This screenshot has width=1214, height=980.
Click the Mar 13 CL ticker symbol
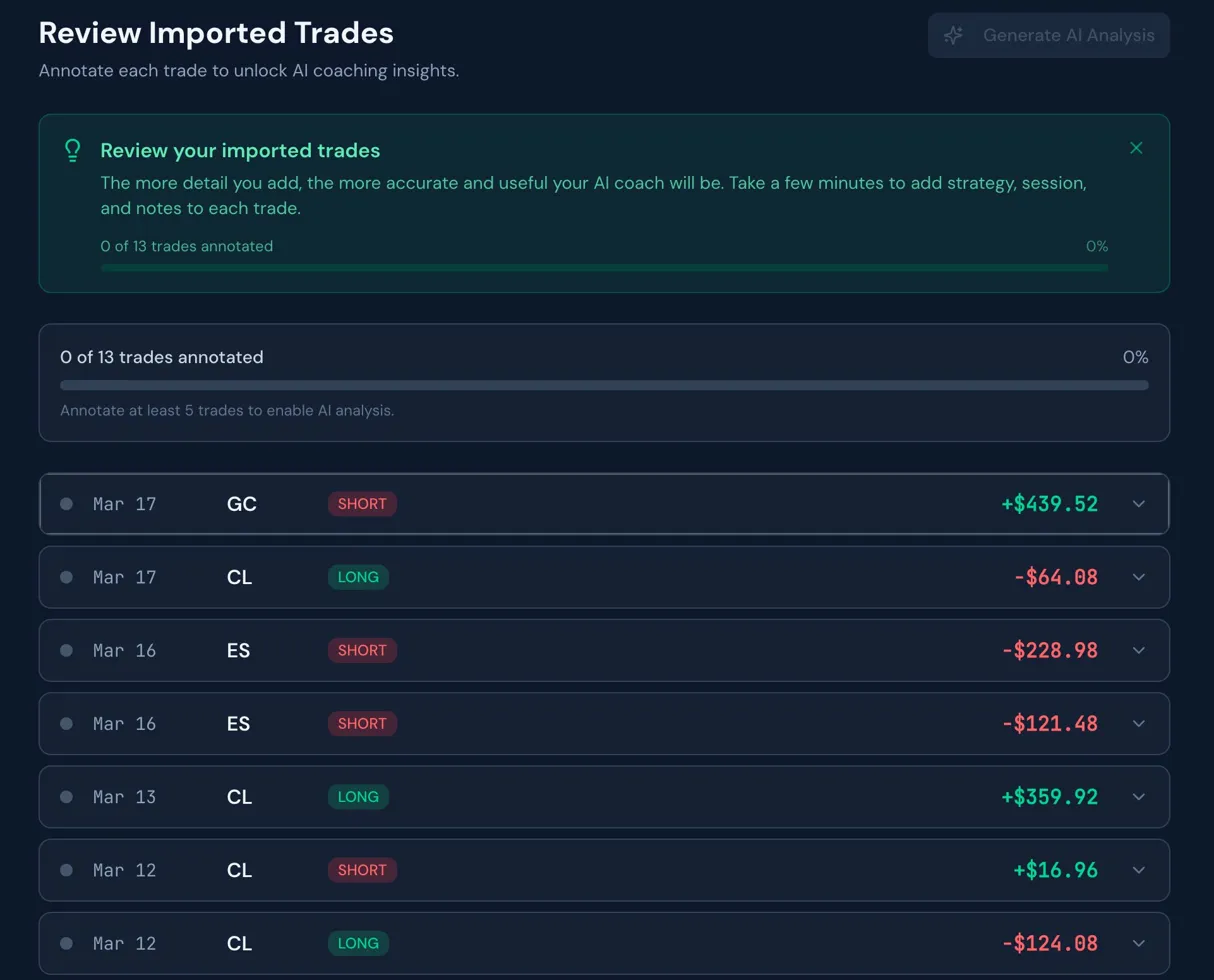(239, 797)
